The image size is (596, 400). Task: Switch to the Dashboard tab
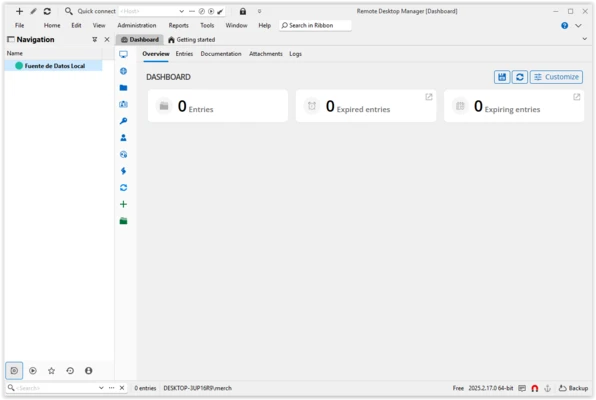[x=140, y=40]
